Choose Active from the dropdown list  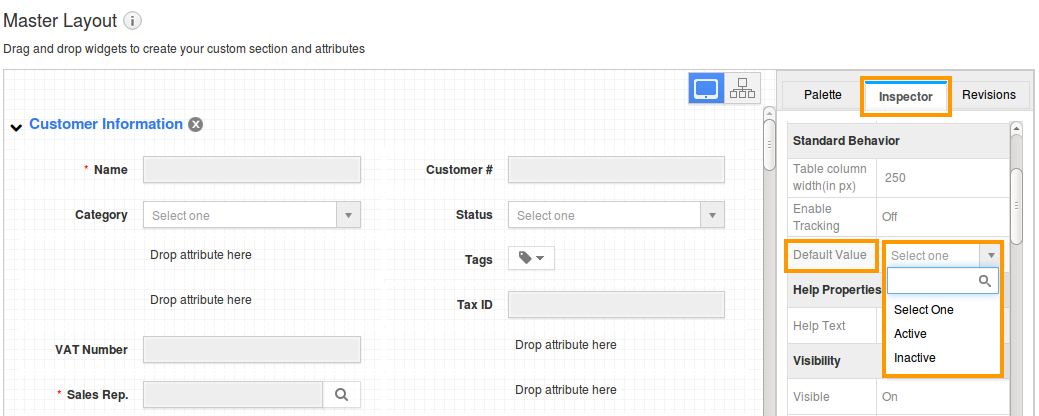tap(910, 334)
